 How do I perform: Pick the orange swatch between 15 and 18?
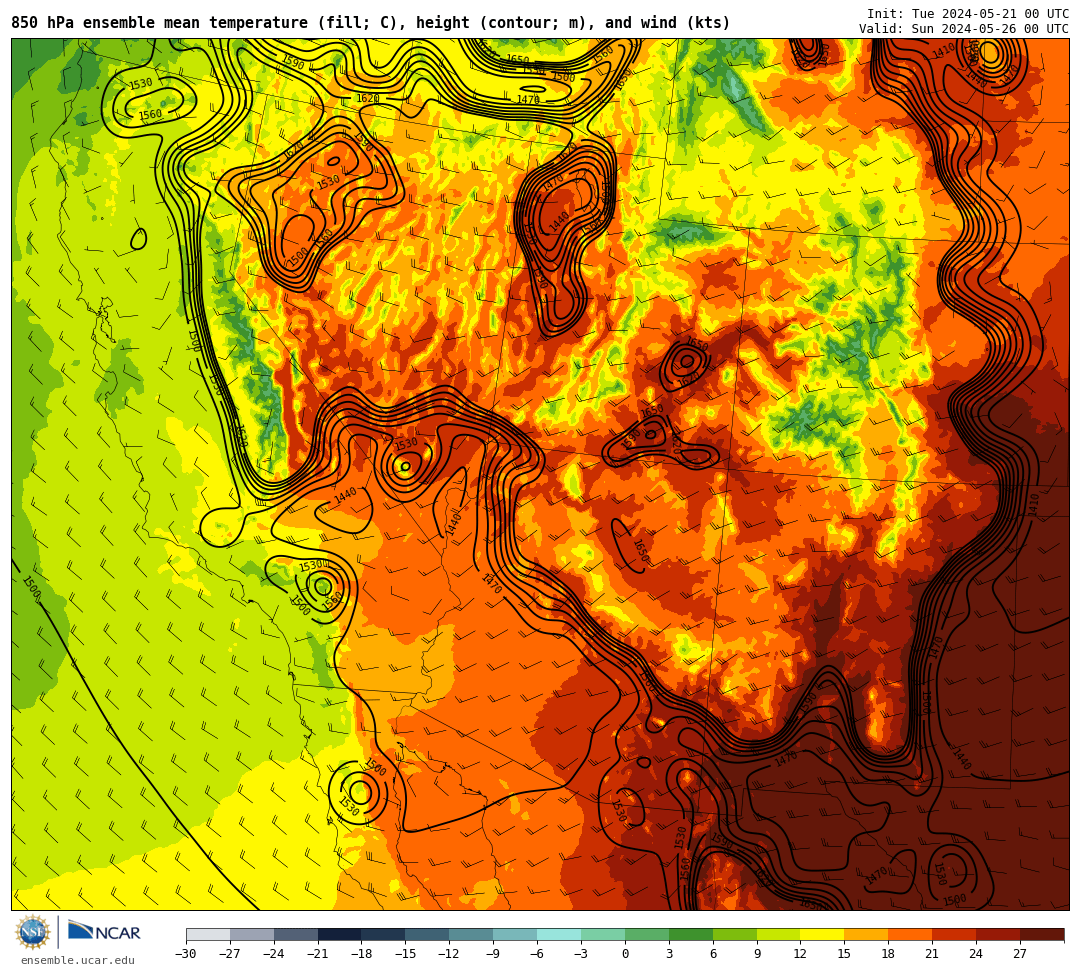tap(866, 934)
